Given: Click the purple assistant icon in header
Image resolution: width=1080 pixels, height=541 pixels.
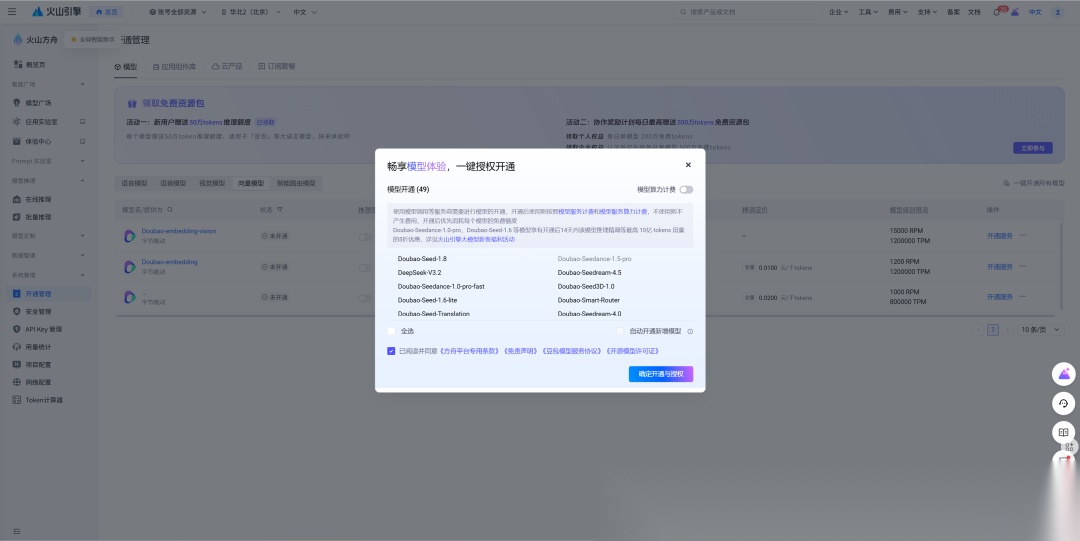Looking at the screenshot, I should [1015, 12].
